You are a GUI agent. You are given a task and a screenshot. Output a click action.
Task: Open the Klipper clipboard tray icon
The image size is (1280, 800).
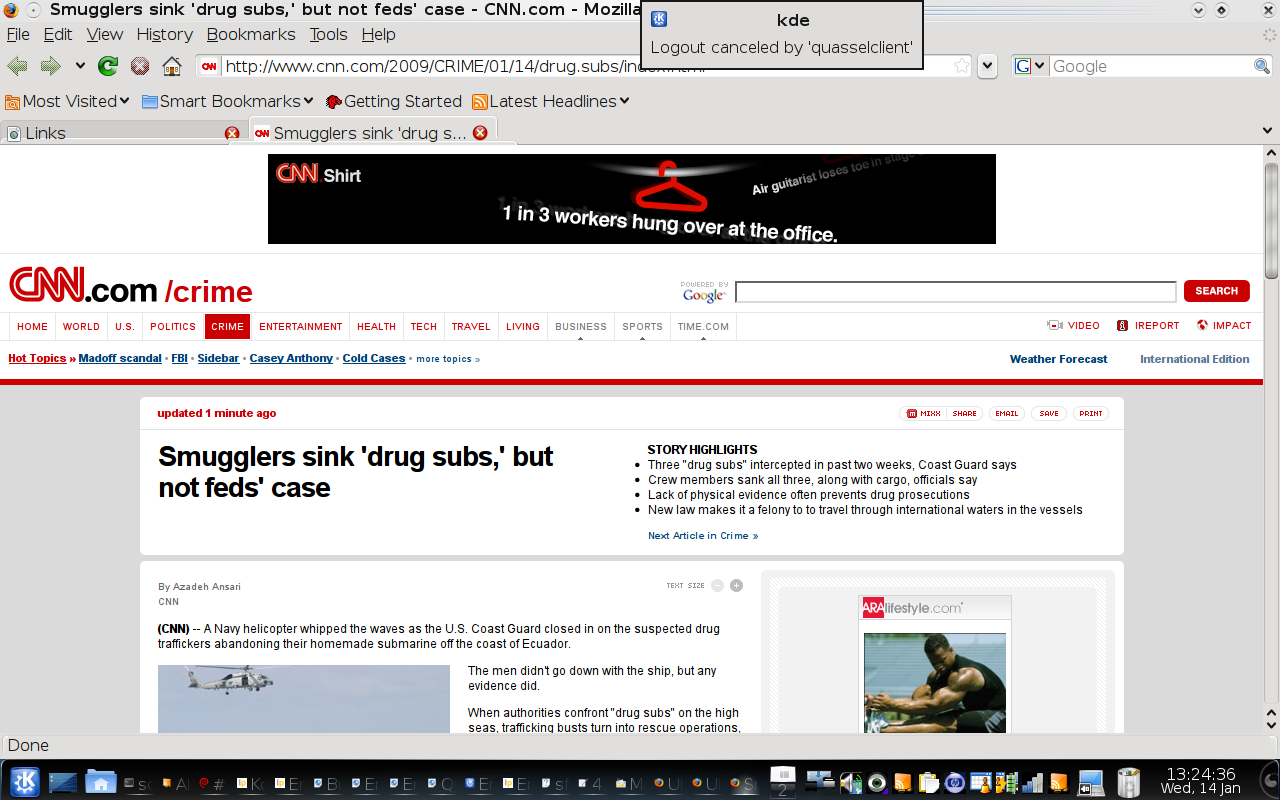tap(929, 783)
